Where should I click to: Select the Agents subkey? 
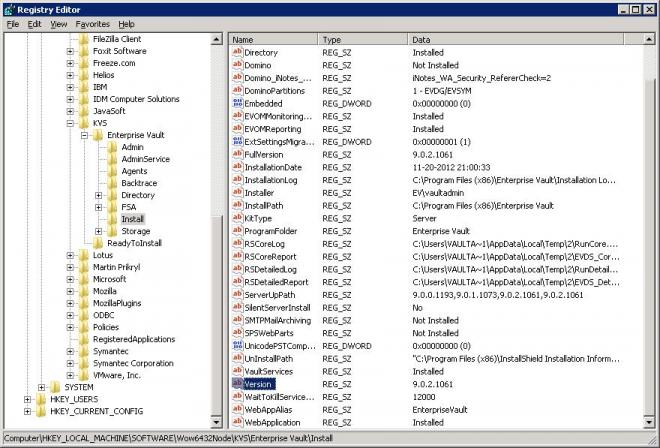(134, 171)
